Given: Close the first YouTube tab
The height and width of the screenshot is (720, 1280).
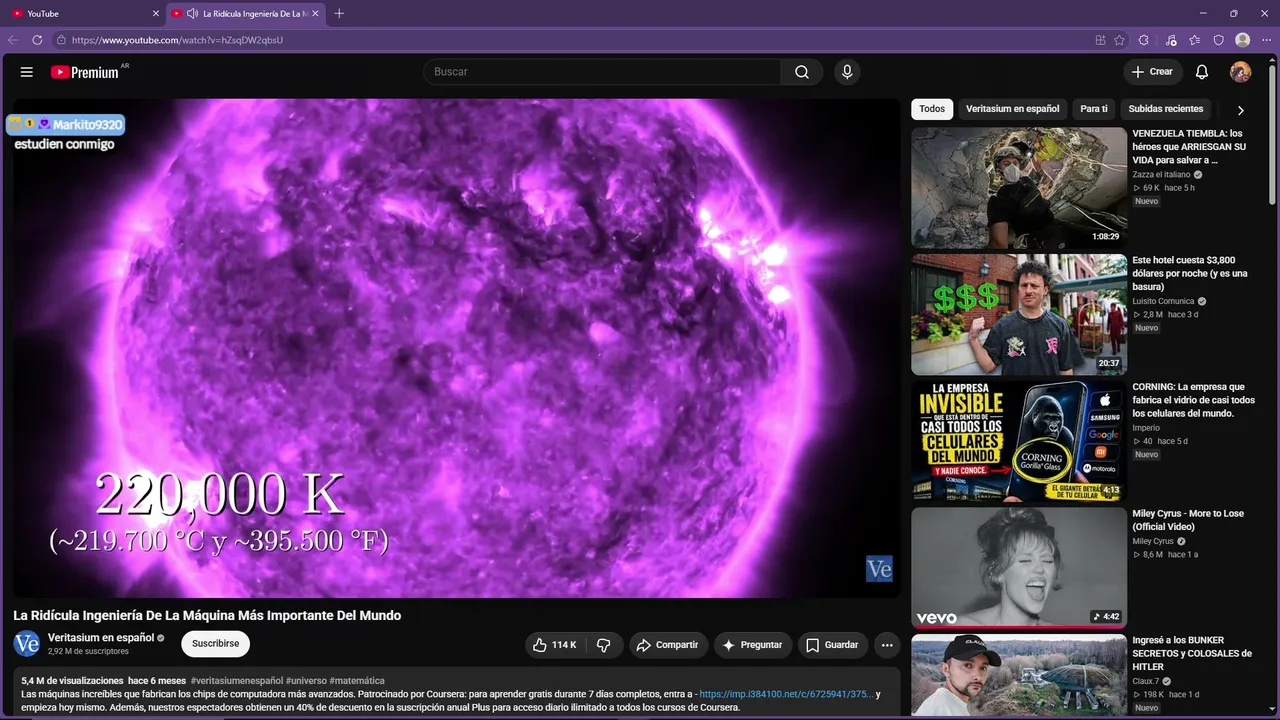Looking at the screenshot, I should (156, 14).
